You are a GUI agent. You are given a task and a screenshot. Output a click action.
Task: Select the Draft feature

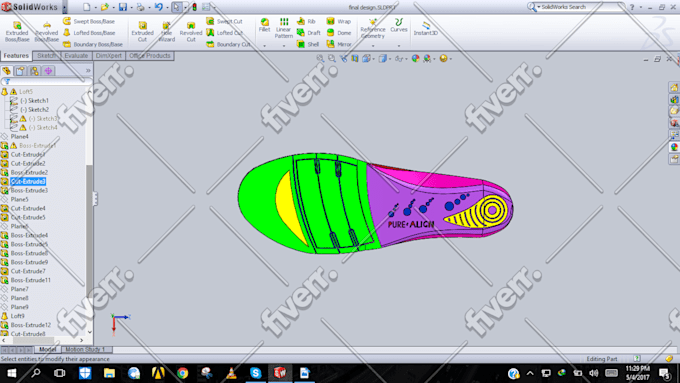point(308,33)
